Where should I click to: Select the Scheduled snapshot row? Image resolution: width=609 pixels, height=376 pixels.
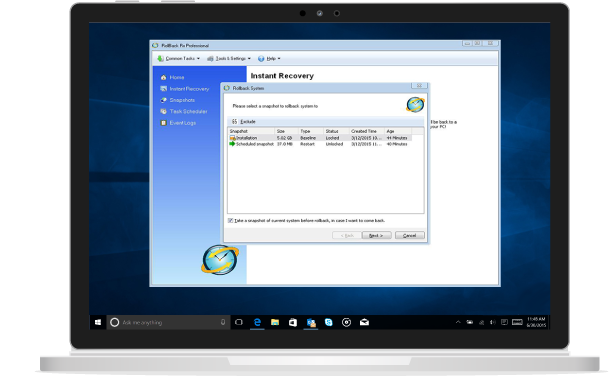click(320, 144)
